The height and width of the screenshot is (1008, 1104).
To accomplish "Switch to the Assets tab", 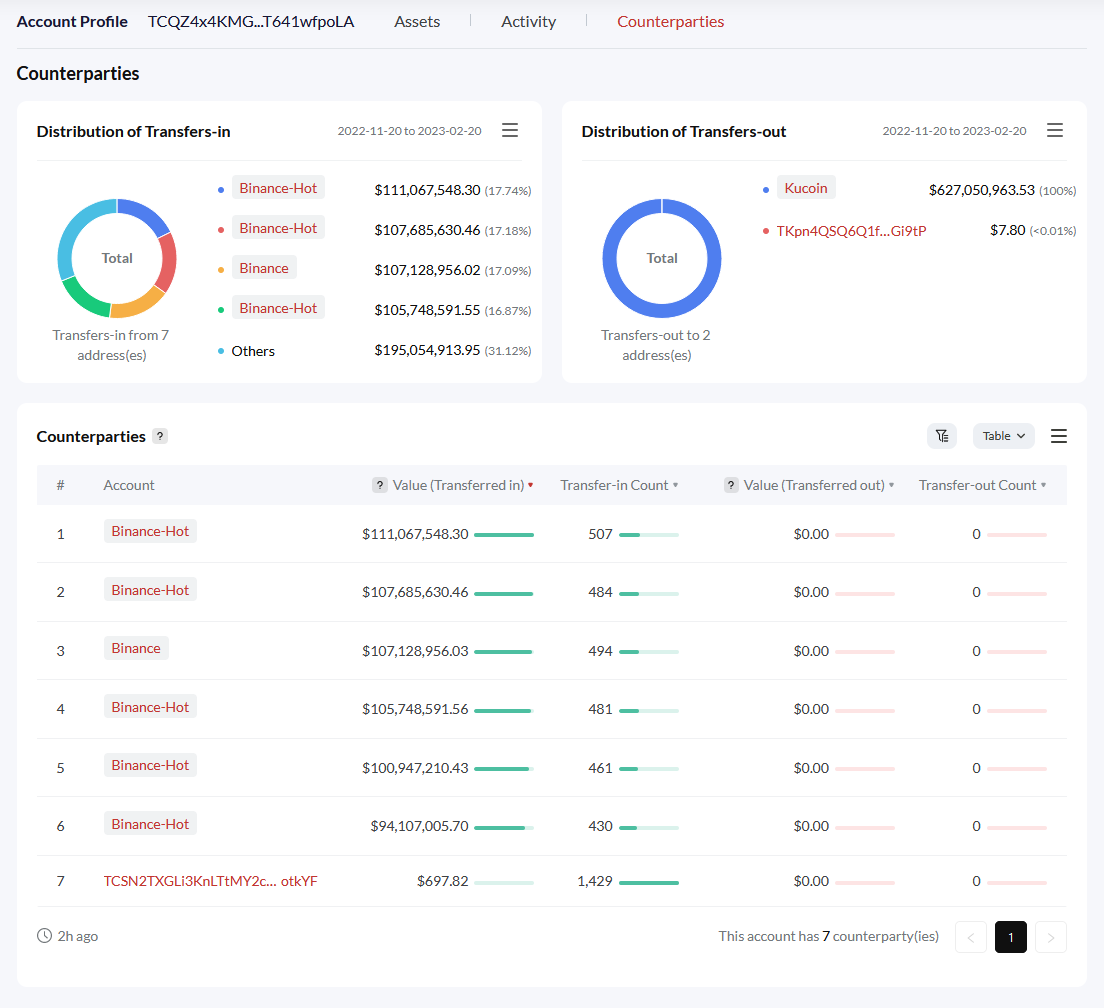I will coord(417,21).
